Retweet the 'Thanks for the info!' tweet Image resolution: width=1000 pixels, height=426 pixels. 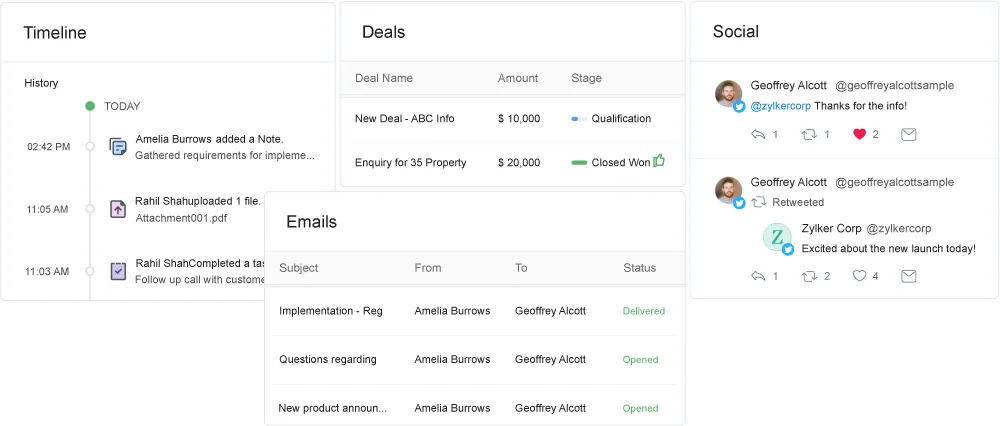pyautogui.click(x=810, y=134)
